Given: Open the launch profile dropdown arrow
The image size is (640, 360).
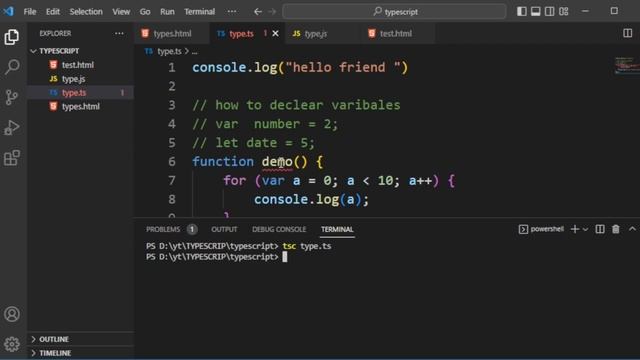Looking at the screenshot, I should point(585,229).
